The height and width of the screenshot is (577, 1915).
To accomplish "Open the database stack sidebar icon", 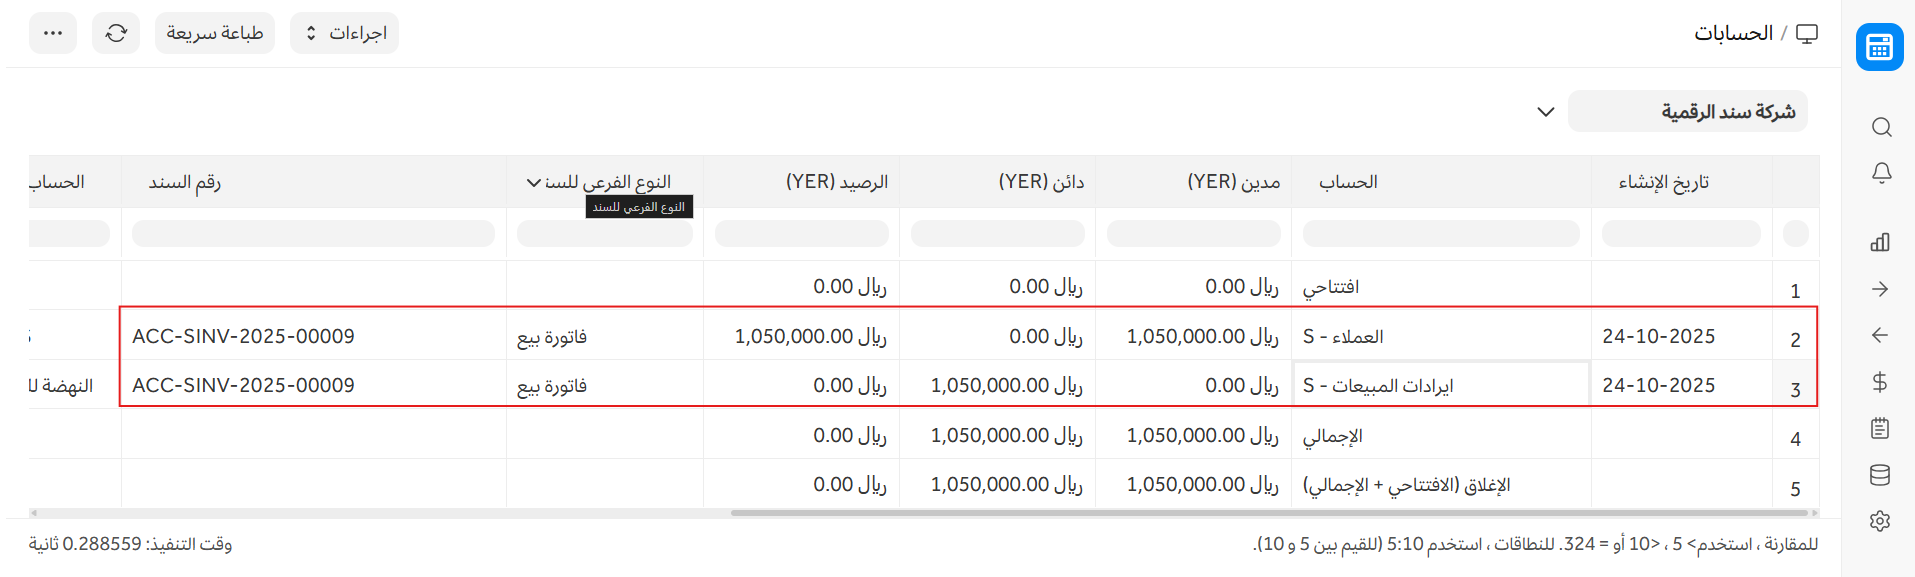I will click(1880, 475).
